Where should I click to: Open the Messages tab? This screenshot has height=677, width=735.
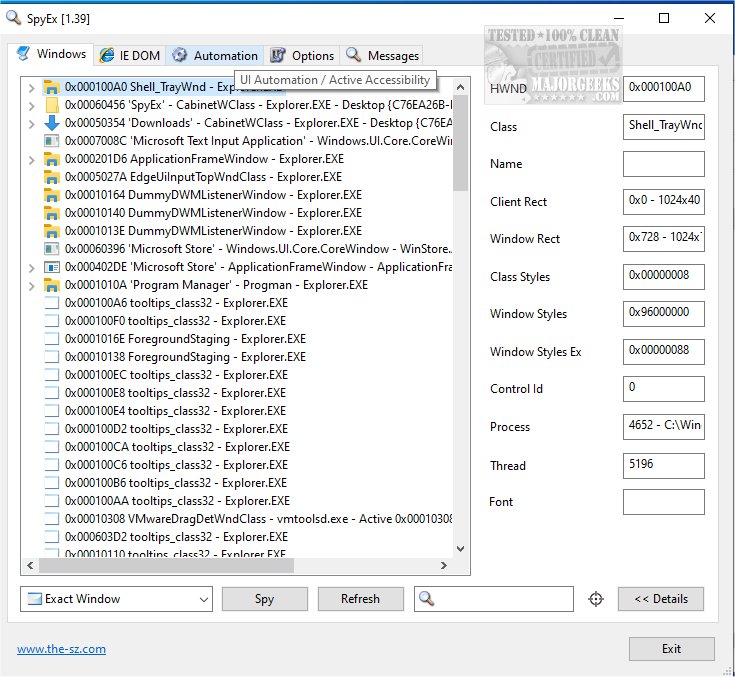pos(382,56)
